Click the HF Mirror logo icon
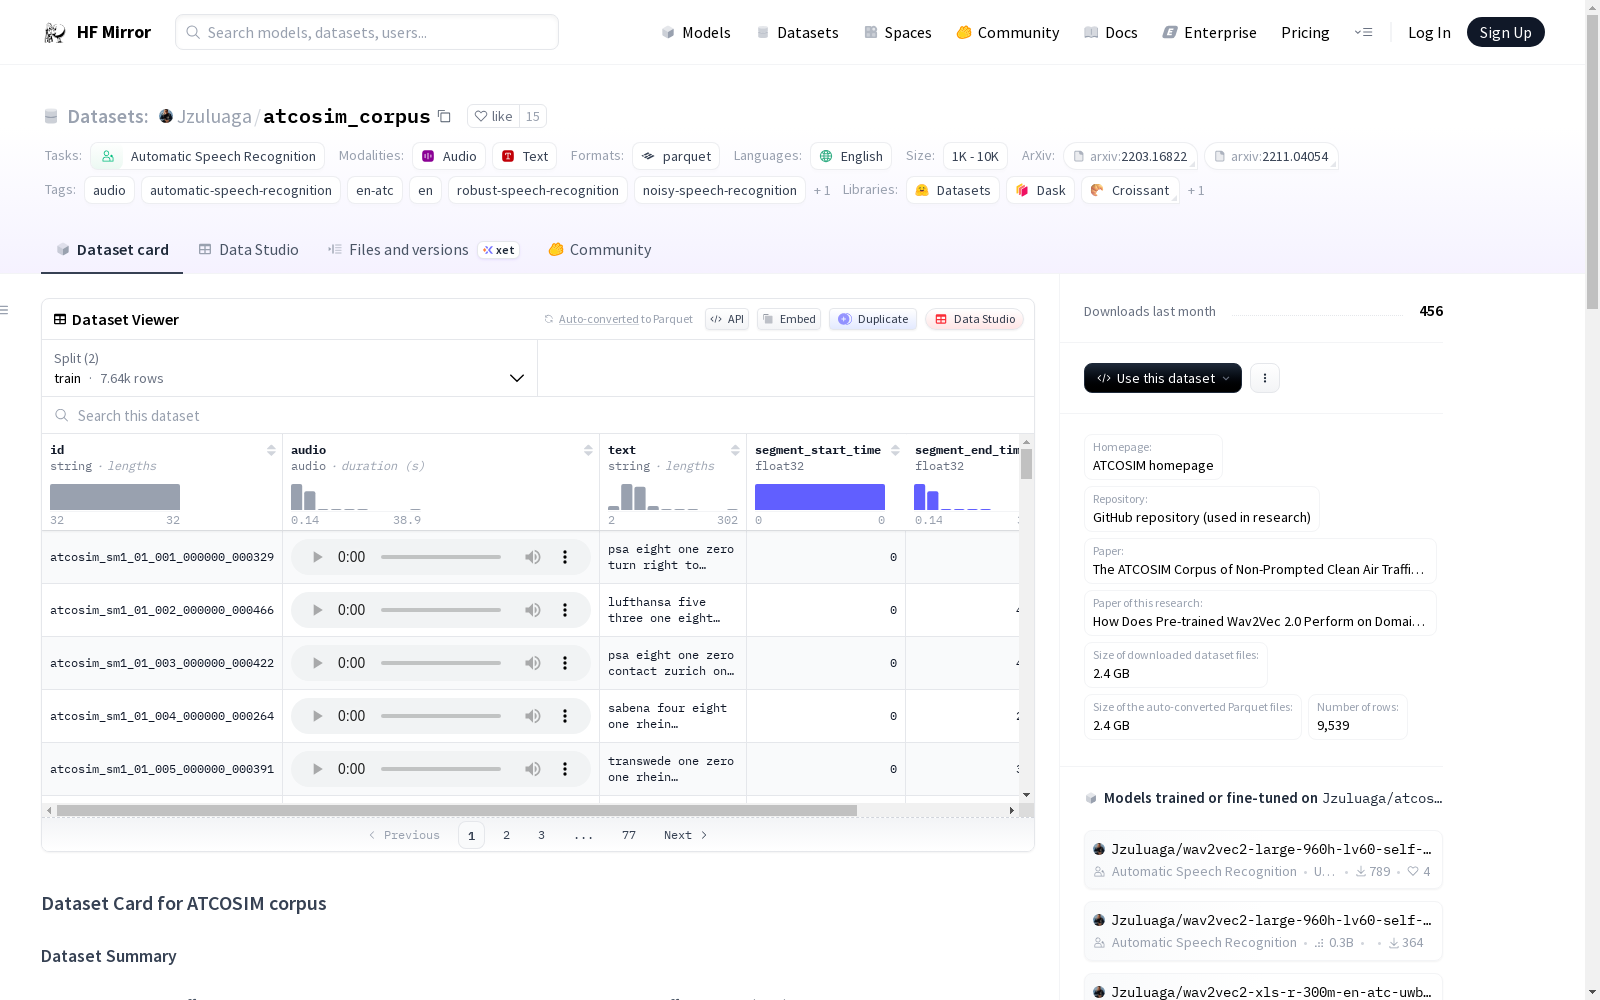1600x1000 pixels. click(55, 33)
